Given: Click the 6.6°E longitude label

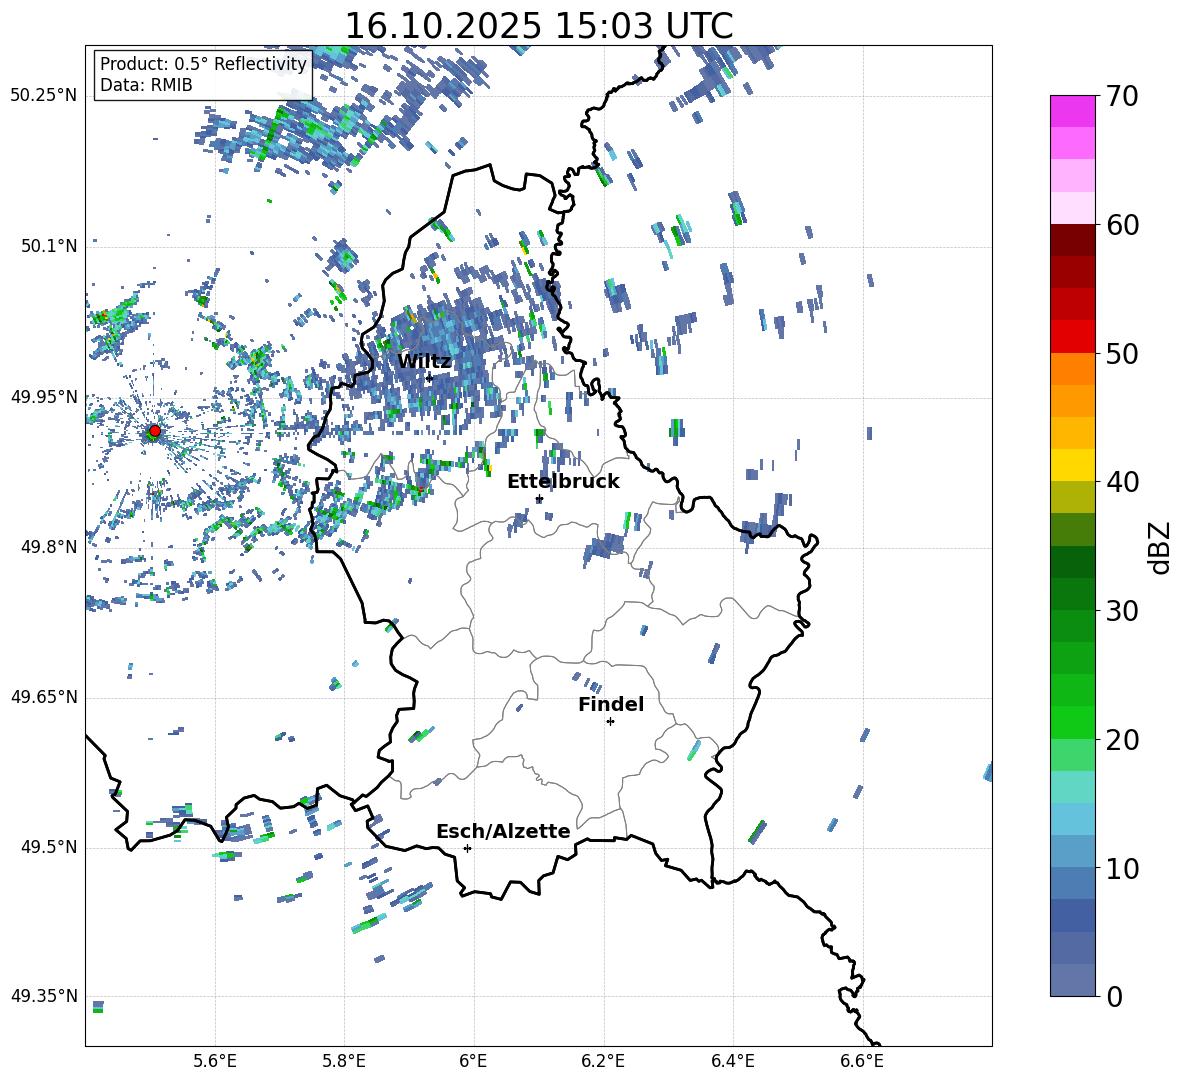Looking at the screenshot, I should (x=862, y=1061).
